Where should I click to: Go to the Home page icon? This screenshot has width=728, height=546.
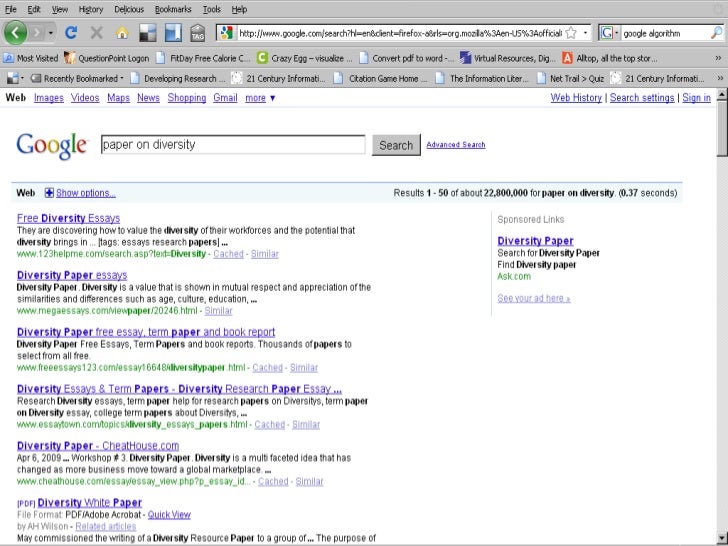(122, 32)
